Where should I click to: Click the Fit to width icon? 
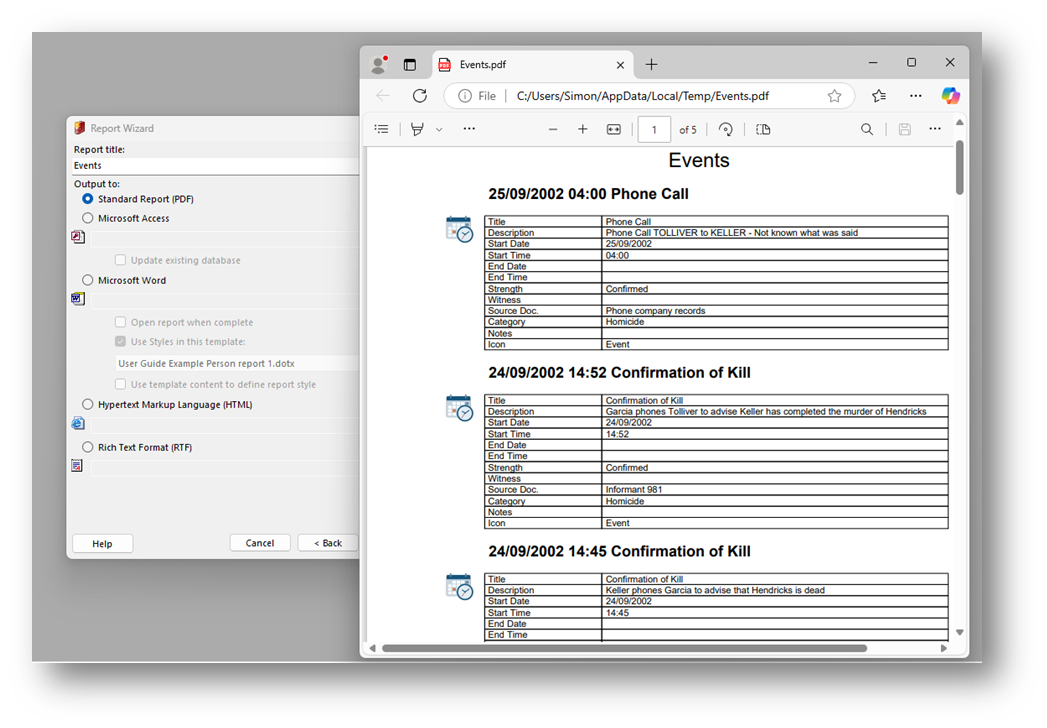pos(614,129)
